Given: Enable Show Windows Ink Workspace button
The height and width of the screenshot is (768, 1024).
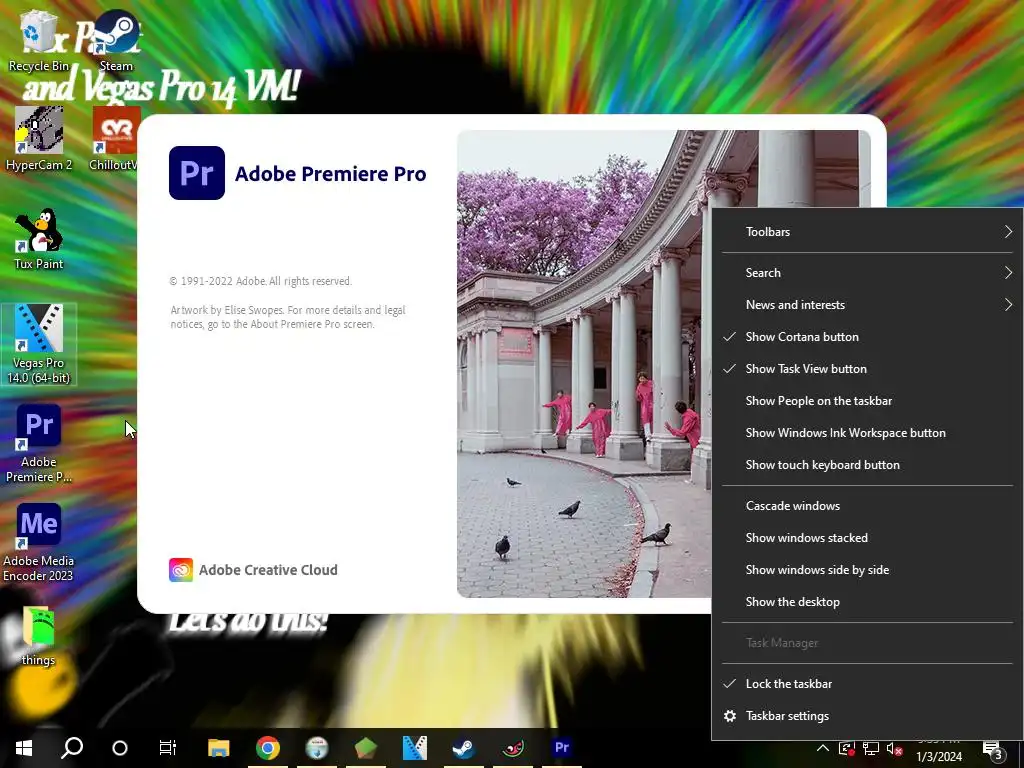Looking at the screenshot, I should click(x=867, y=433).
